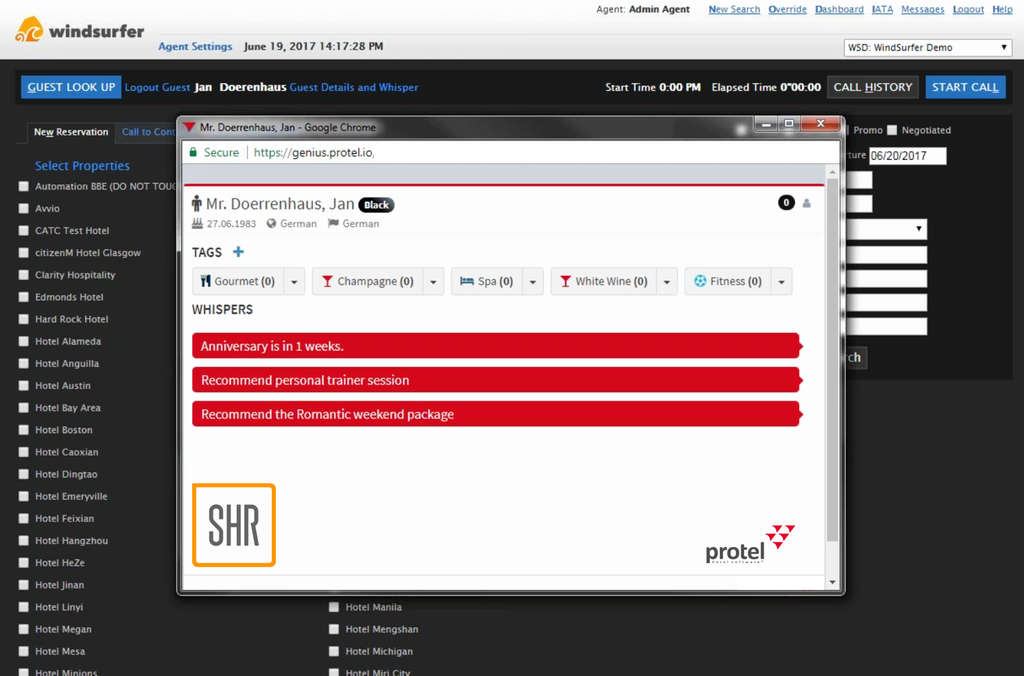The image size is (1024, 676).
Task: Enable the Negotiated checkbox
Action: pyautogui.click(x=891, y=130)
